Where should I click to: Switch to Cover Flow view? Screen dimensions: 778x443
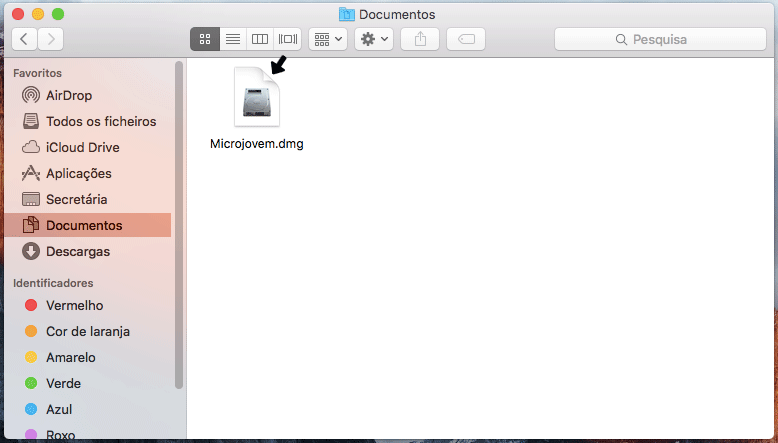287,39
